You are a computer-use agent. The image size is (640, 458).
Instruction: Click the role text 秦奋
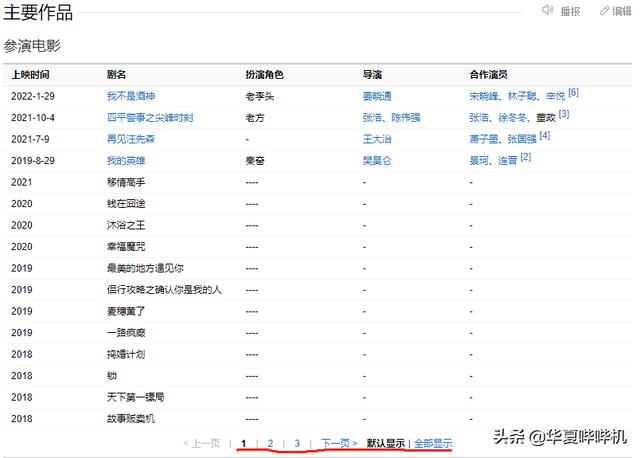[x=255, y=161]
